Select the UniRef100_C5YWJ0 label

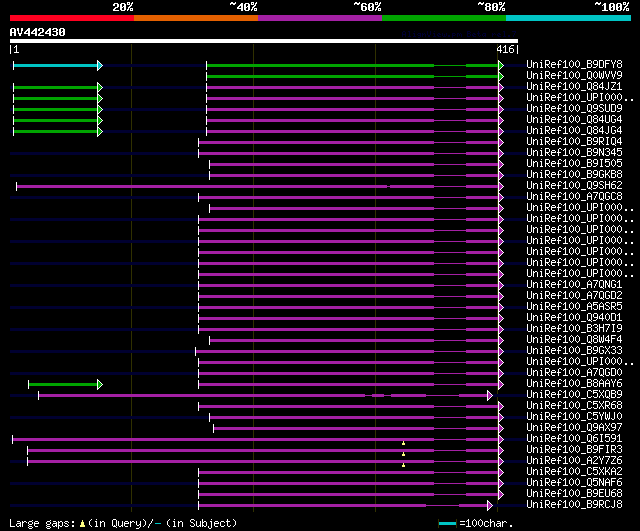(574, 416)
